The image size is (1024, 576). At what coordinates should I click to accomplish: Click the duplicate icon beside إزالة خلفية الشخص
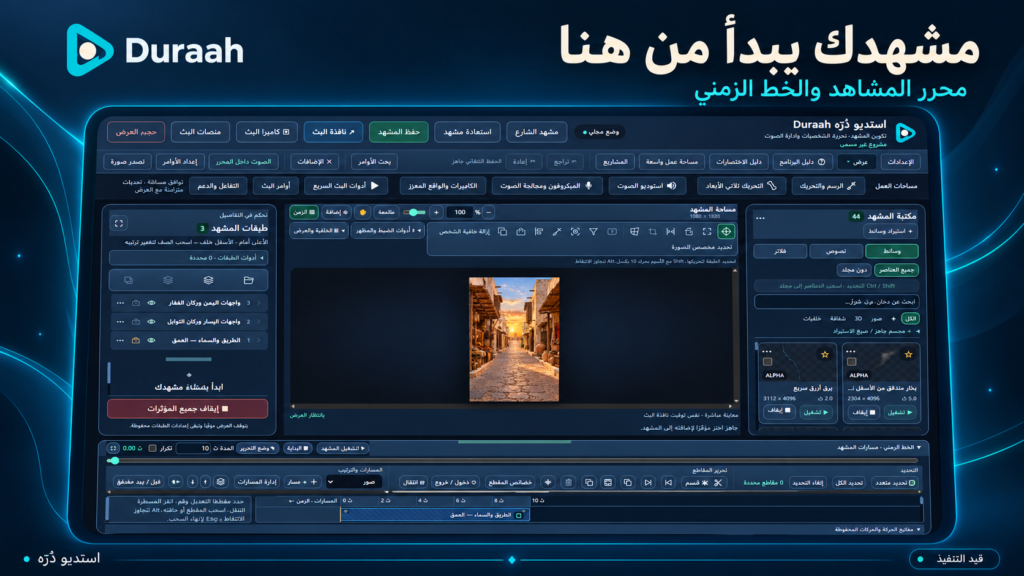(502, 231)
